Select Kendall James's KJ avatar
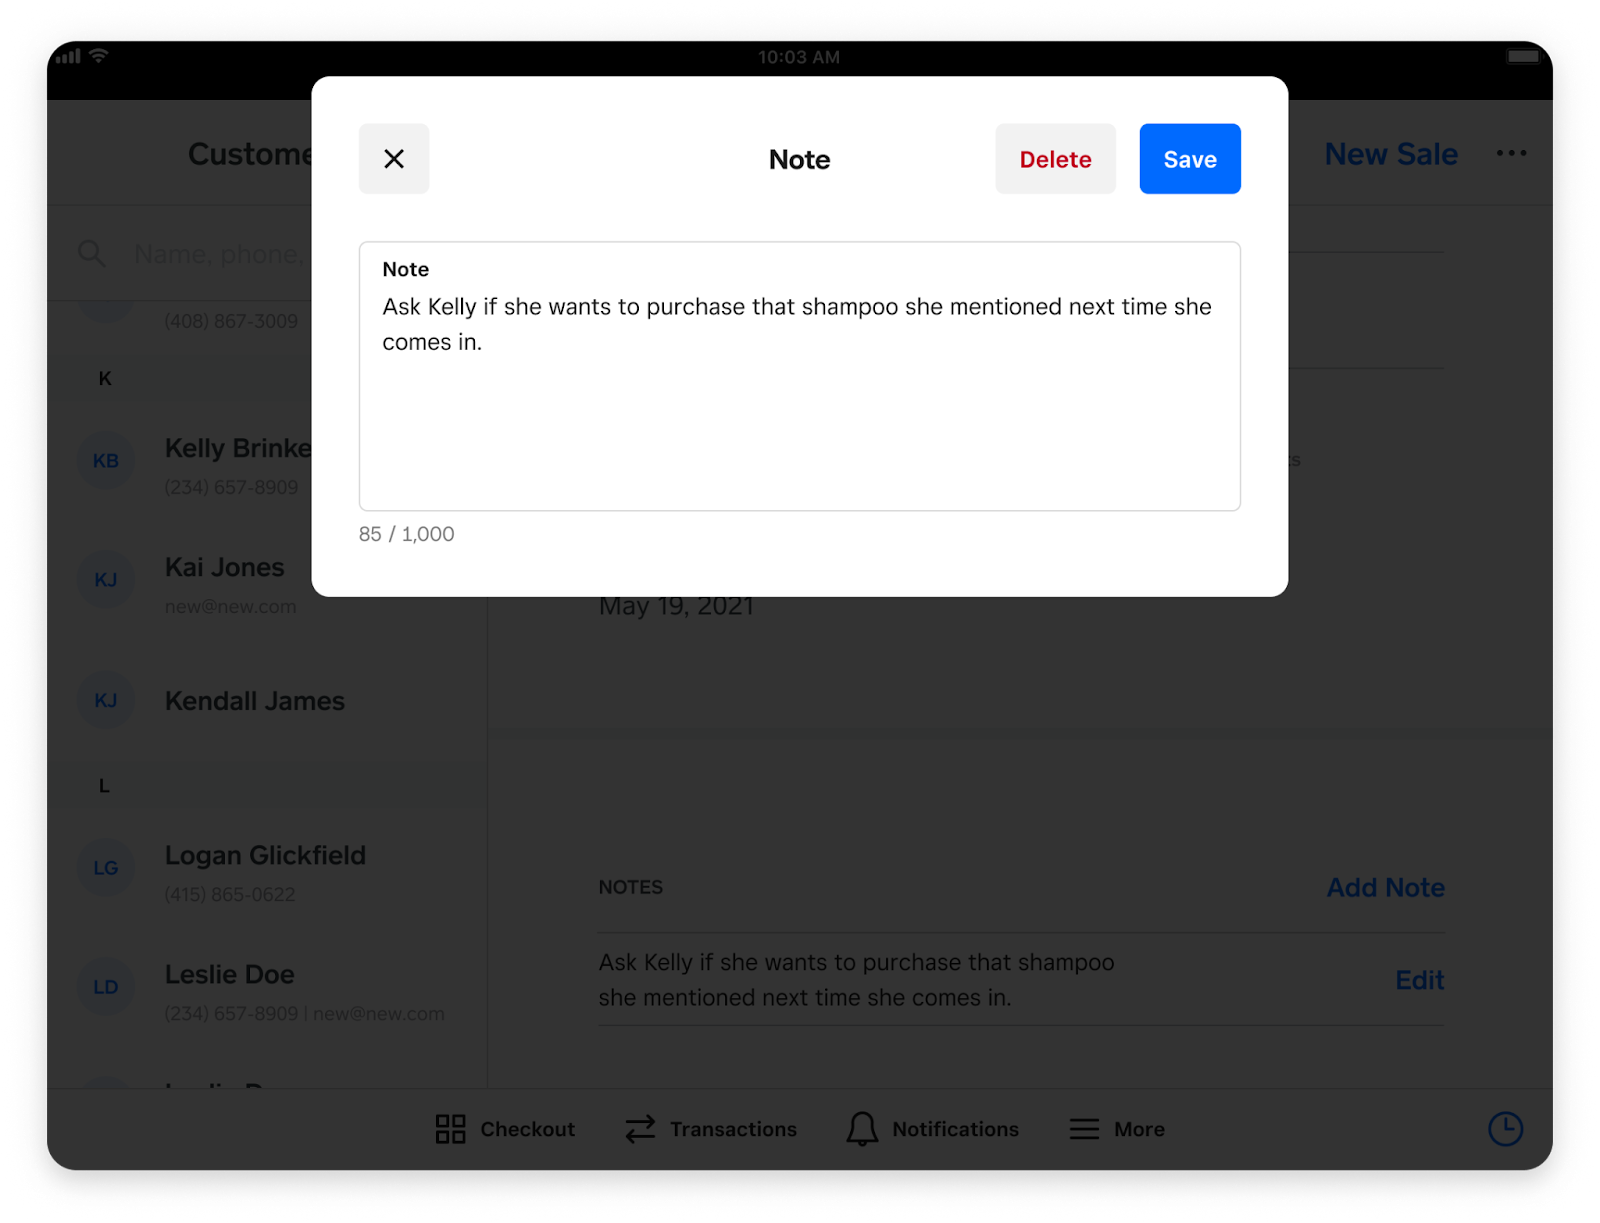This screenshot has width=1600, height=1223. 106,700
